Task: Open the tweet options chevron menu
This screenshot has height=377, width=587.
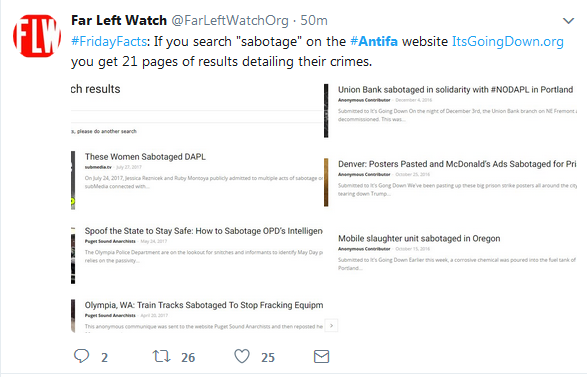Action: coord(568,21)
